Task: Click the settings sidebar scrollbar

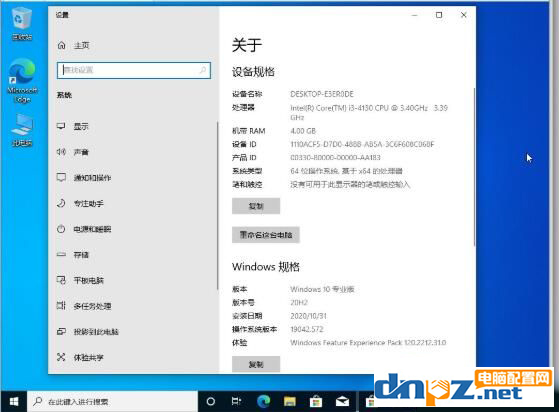Action: [x=217, y=206]
